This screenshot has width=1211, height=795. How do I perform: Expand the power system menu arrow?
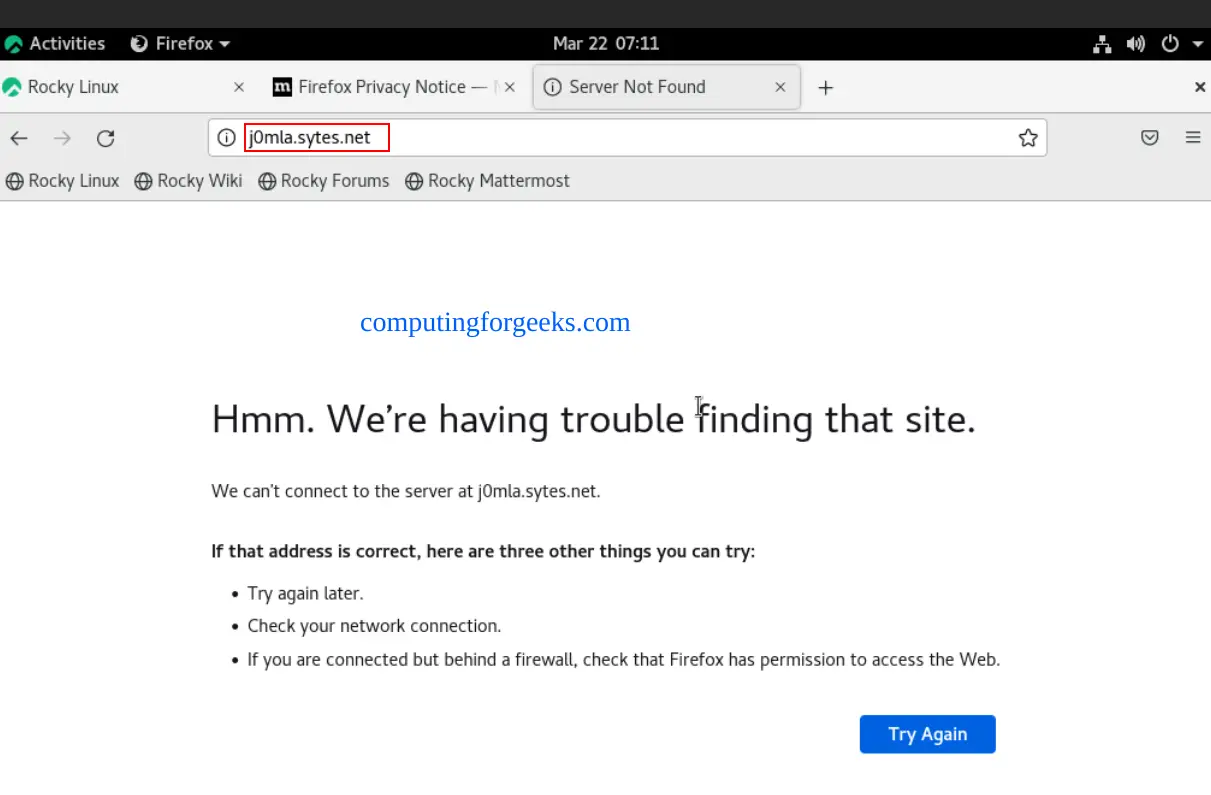pyautogui.click(x=1198, y=44)
